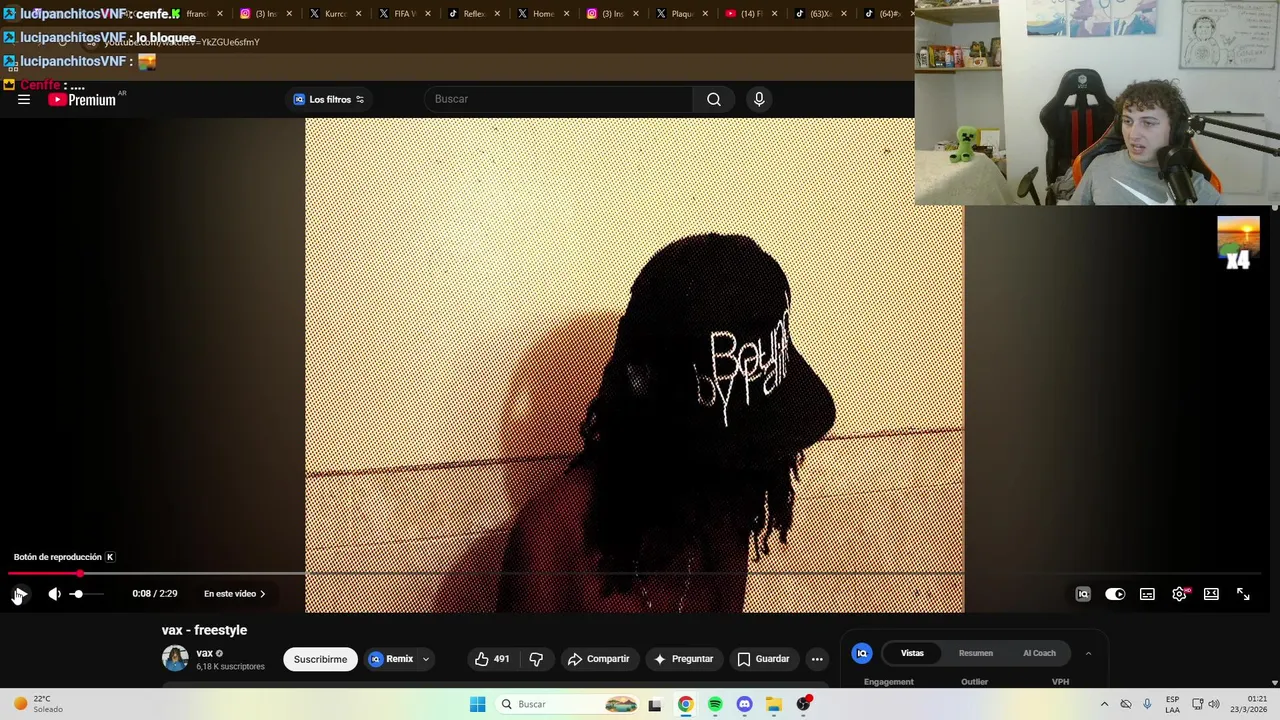Open the vax channel name link

(205, 653)
